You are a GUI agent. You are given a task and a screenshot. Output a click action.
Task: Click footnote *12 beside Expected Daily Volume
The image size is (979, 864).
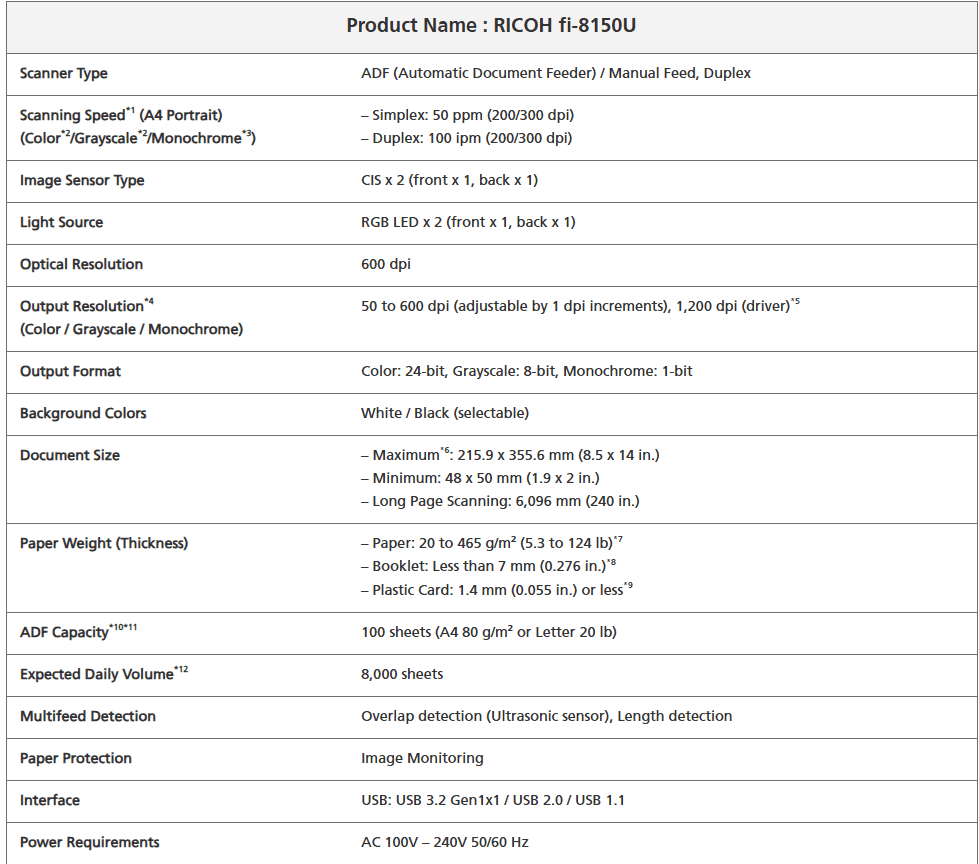pyautogui.click(x=181, y=670)
